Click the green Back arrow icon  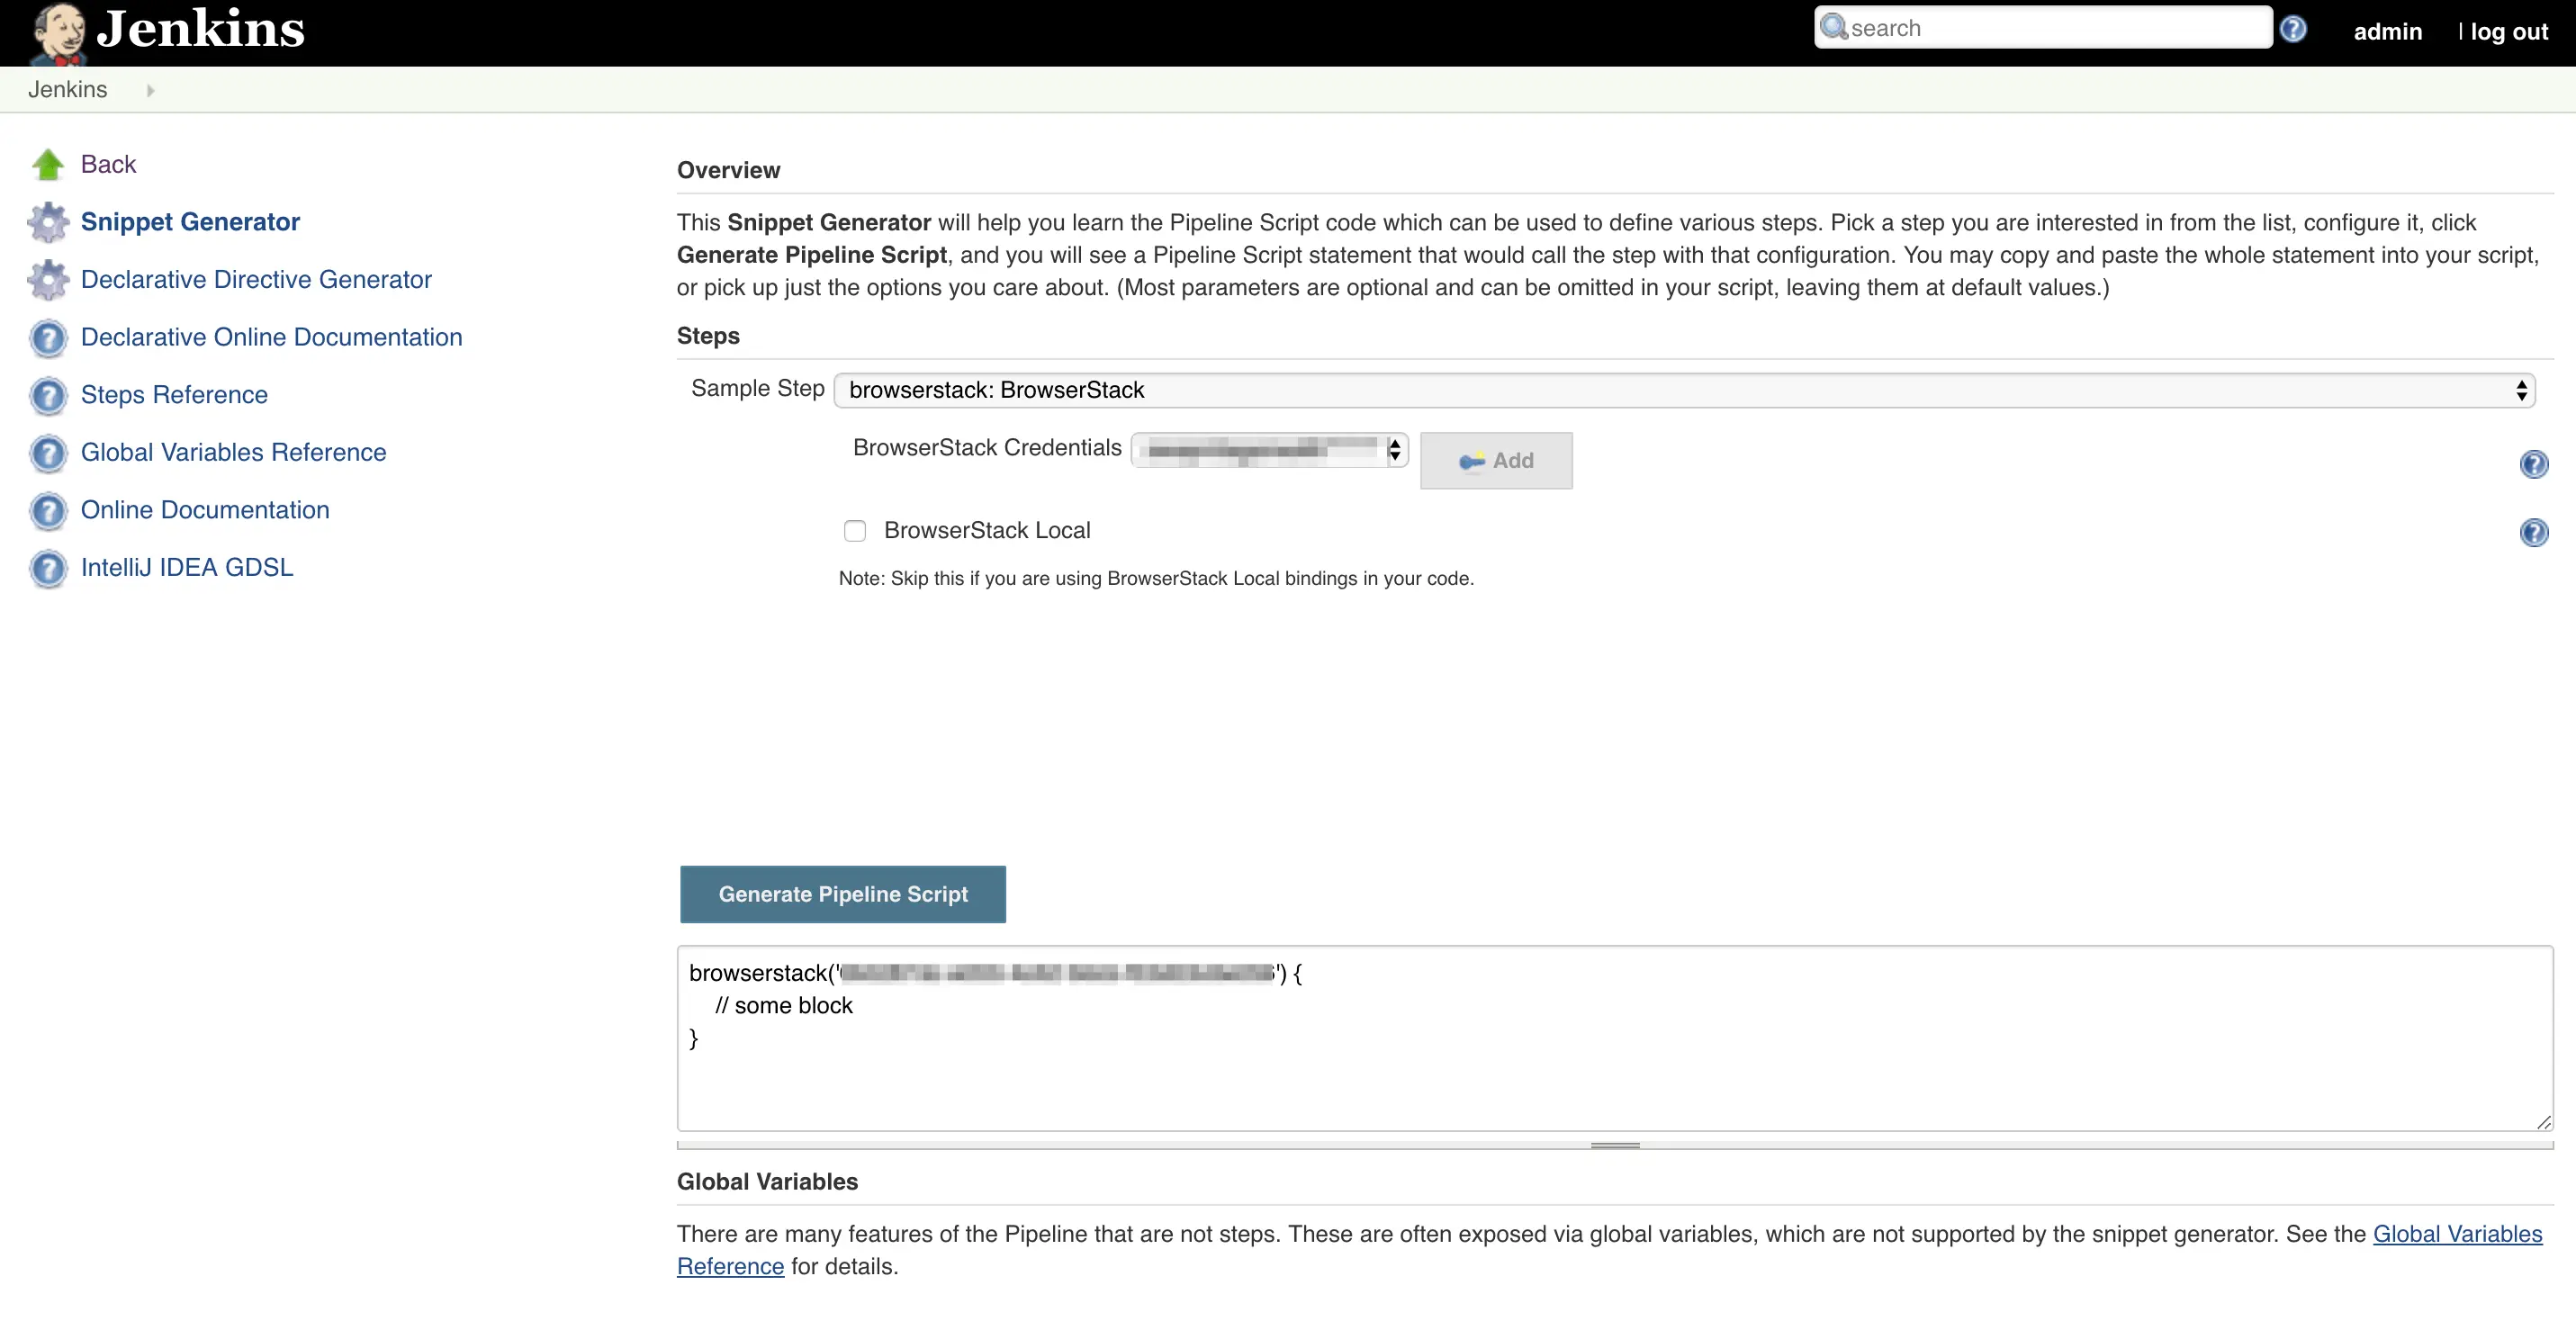click(47, 164)
